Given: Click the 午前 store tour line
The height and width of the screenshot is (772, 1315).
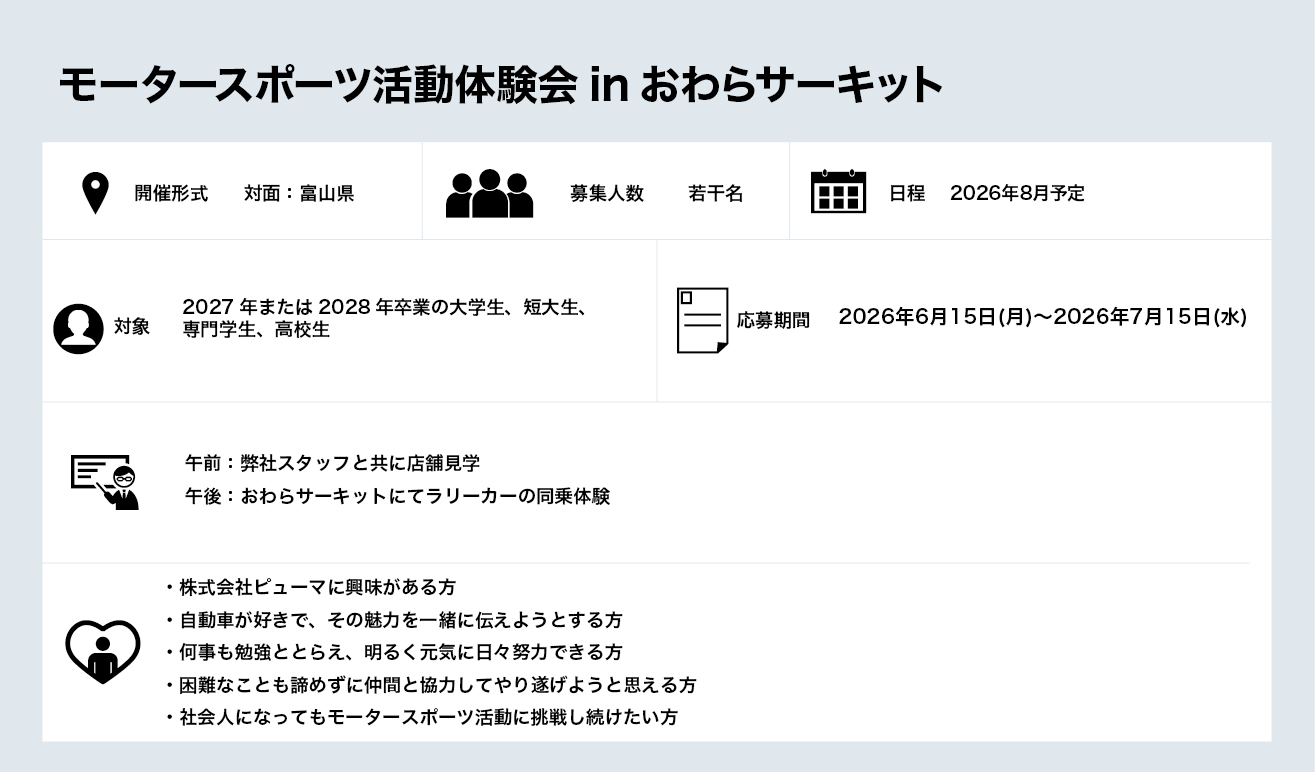Looking at the screenshot, I should 332,463.
